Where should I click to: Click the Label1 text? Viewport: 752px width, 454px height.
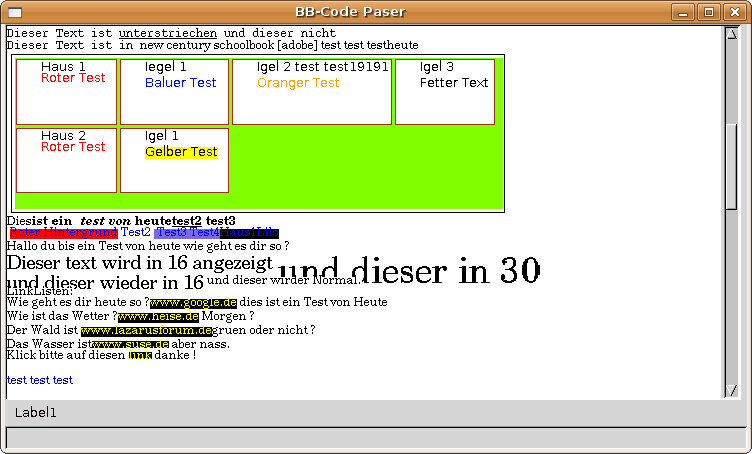[x=36, y=412]
